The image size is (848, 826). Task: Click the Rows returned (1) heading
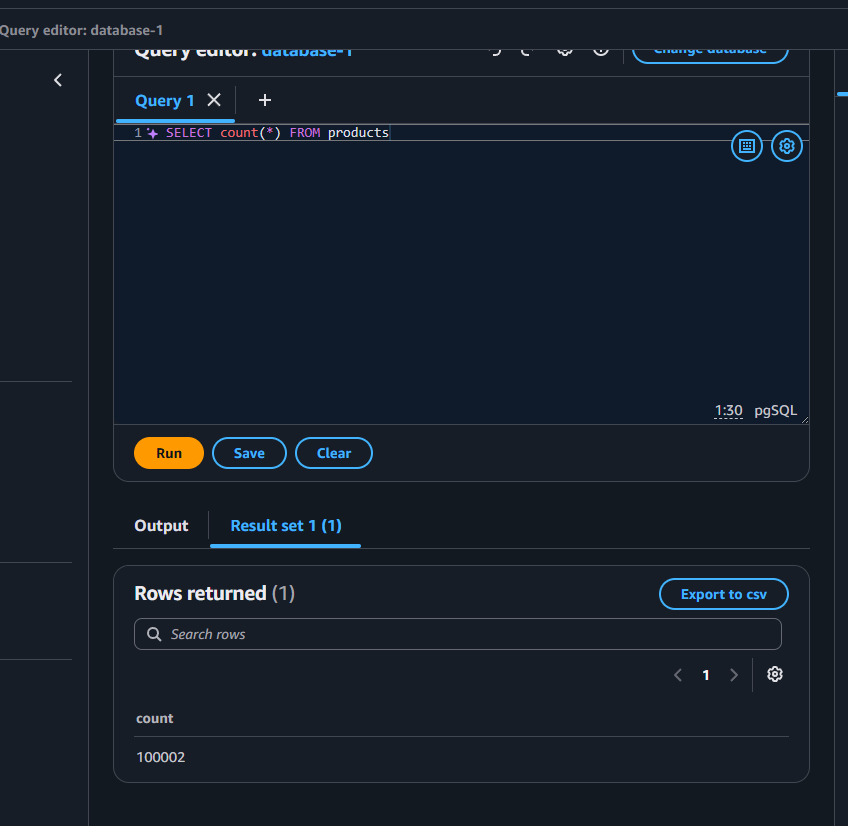coord(215,593)
